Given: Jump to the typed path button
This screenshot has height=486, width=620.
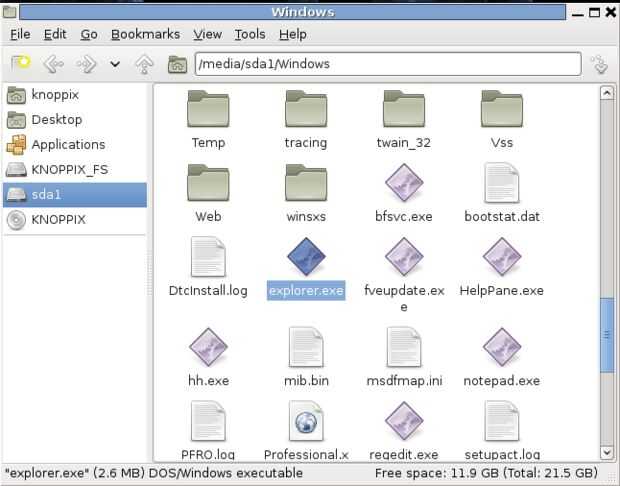Looking at the screenshot, I should point(601,64).
